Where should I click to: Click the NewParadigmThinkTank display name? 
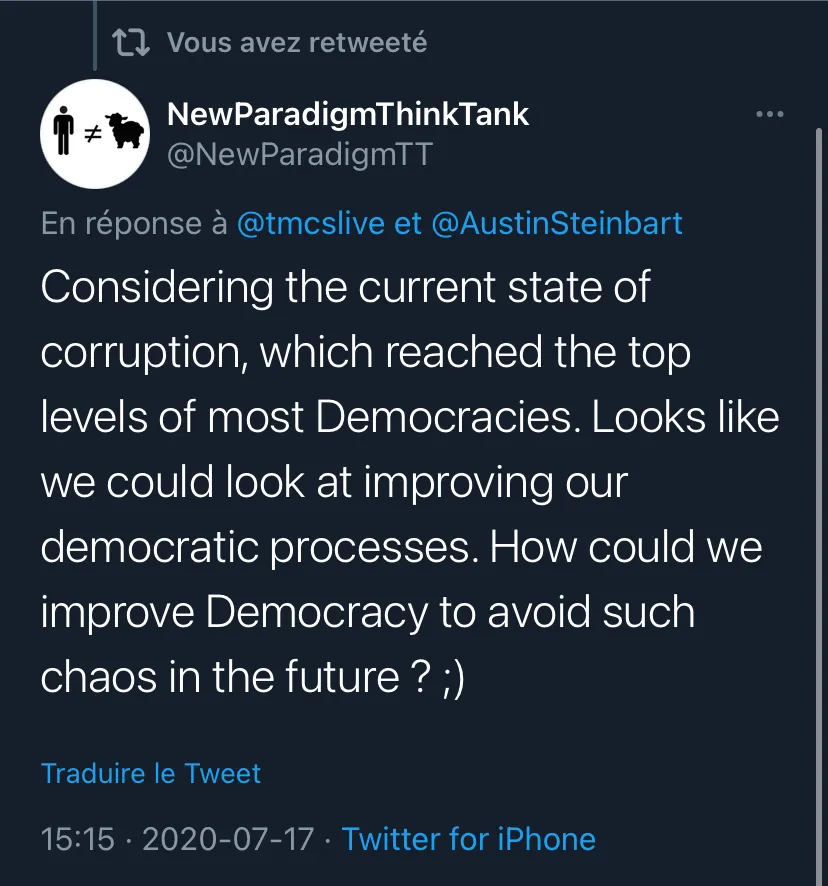(348, 115)
